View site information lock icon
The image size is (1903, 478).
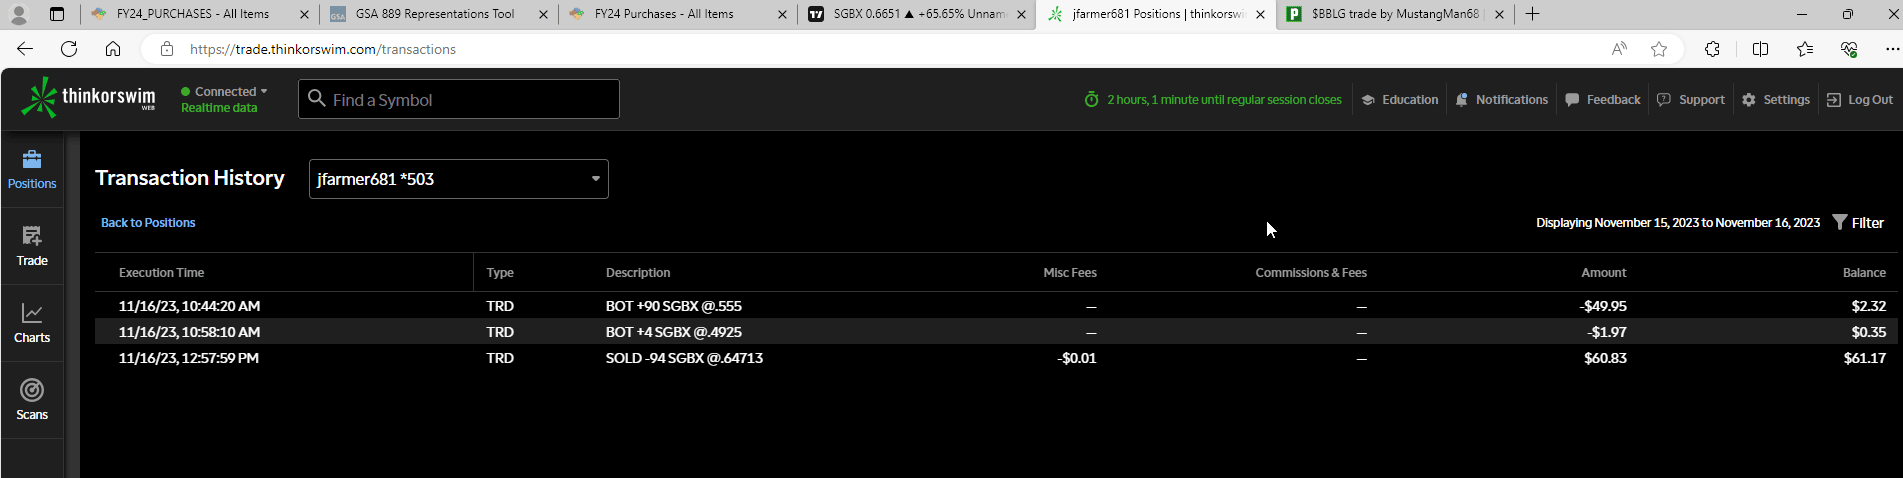point(167,49)
